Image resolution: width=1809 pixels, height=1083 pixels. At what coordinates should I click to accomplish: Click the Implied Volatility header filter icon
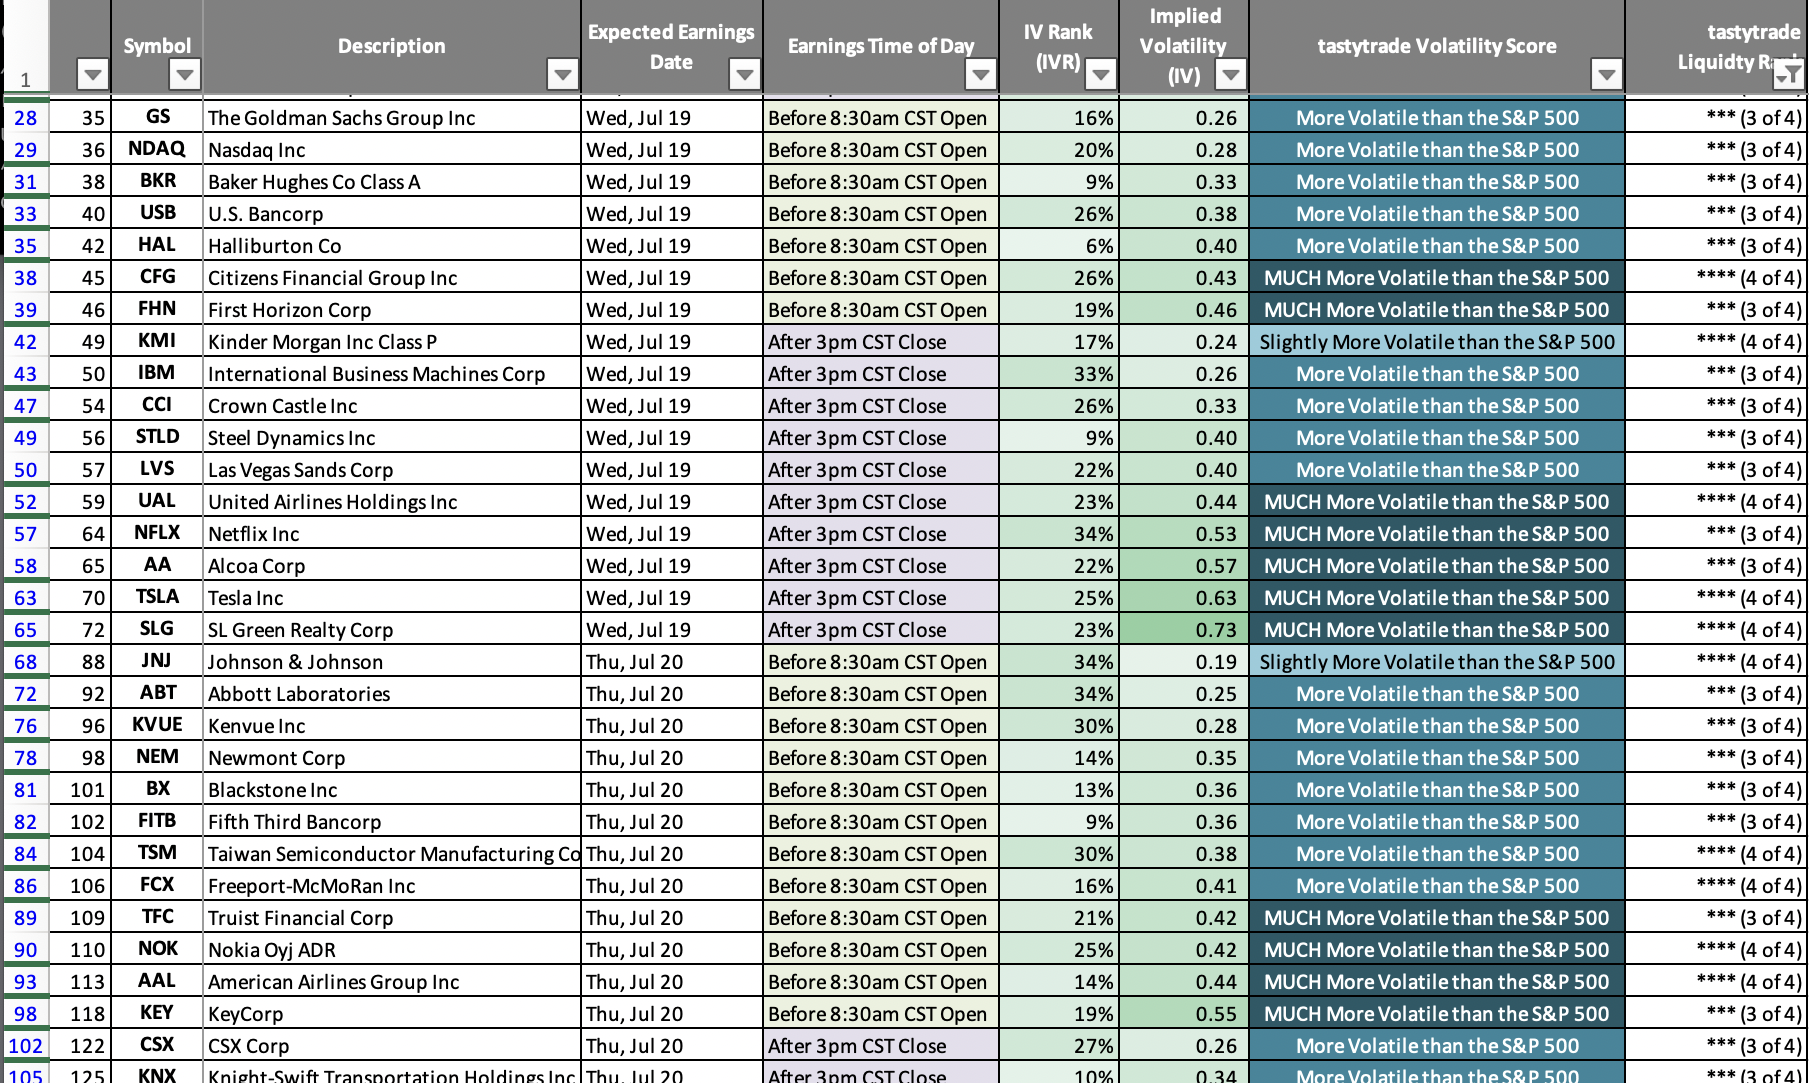click(1230, 74)
